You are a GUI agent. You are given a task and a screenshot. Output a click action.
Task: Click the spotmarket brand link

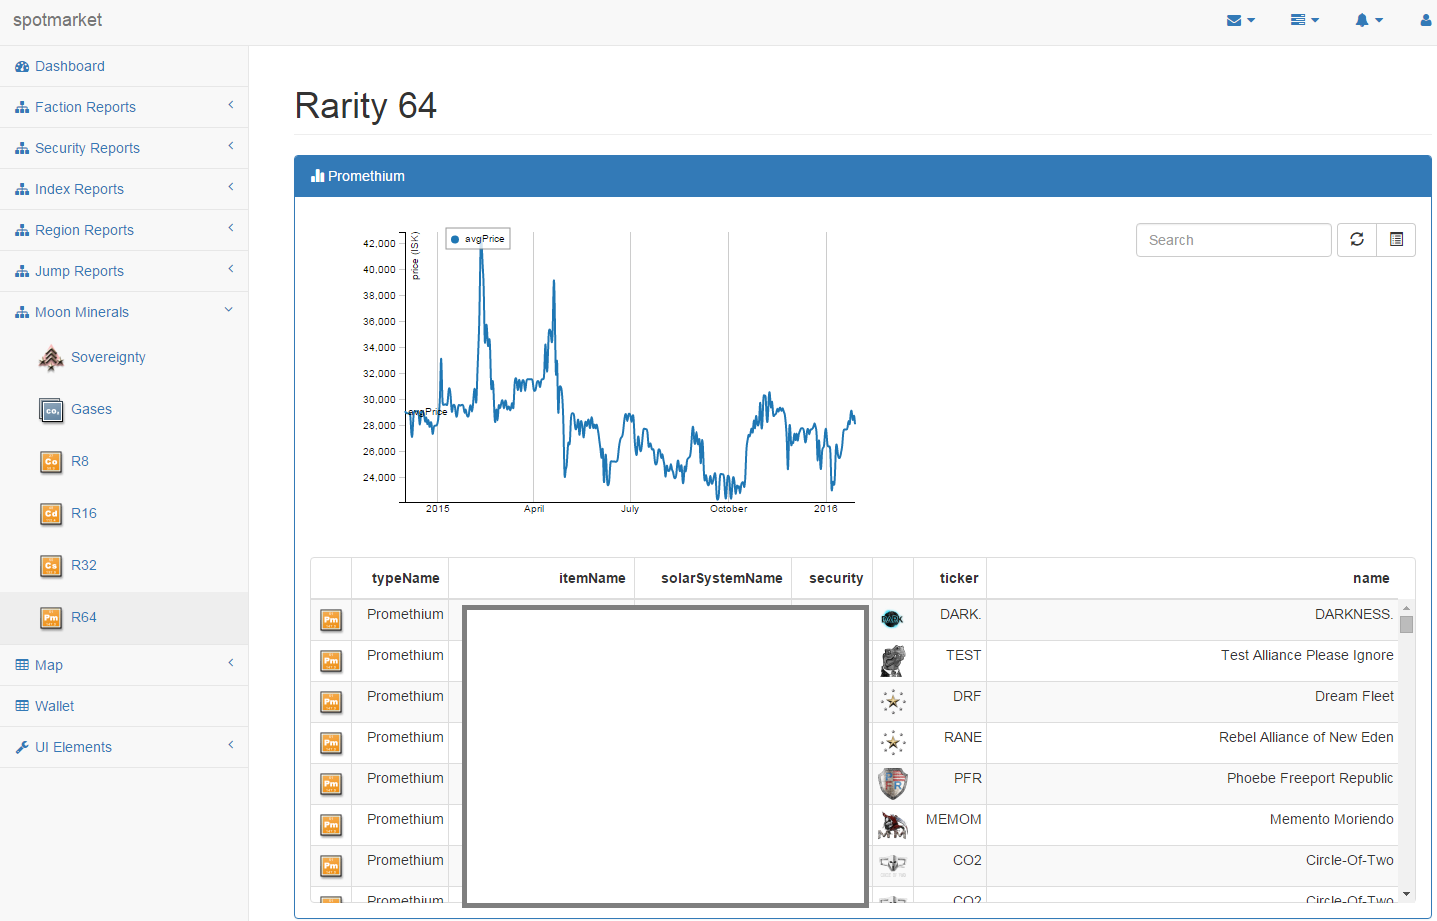(x=57, y=20)
